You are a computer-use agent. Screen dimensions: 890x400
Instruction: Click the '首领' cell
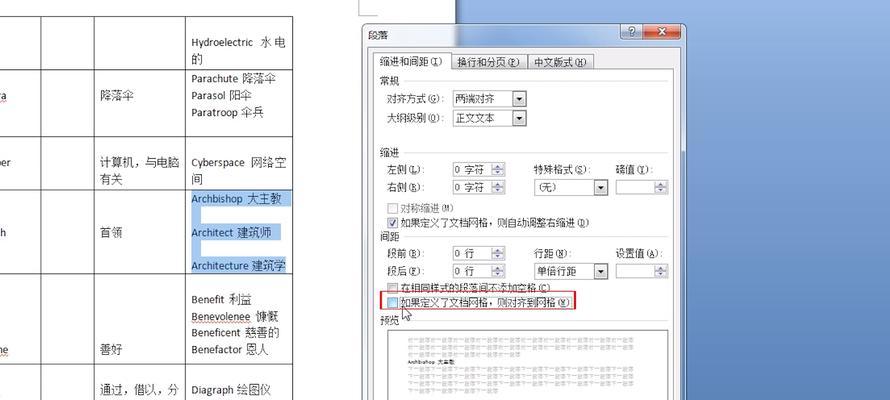140,231
